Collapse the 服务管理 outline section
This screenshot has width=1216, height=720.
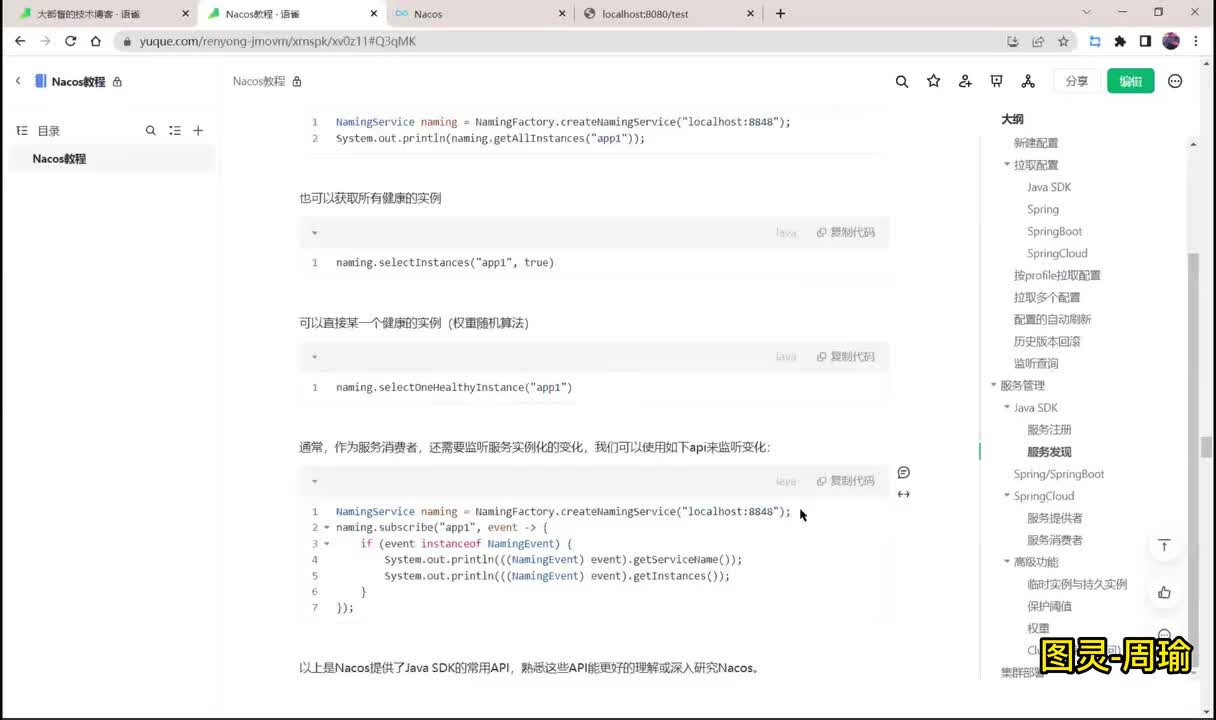tap(993, 385)
